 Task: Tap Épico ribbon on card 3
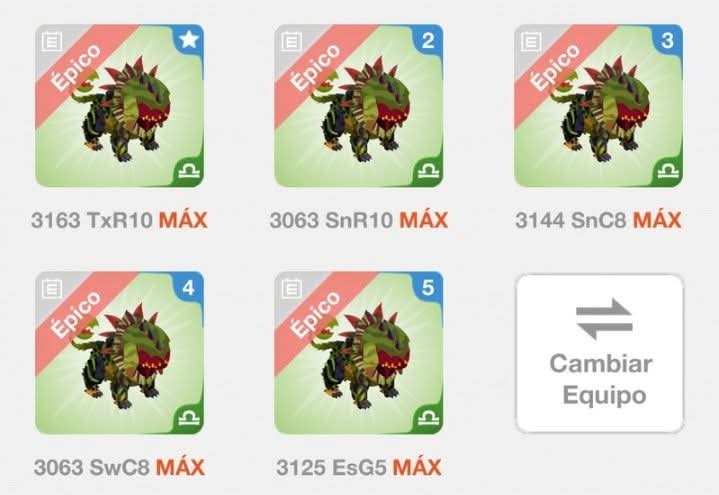[556, 68]
